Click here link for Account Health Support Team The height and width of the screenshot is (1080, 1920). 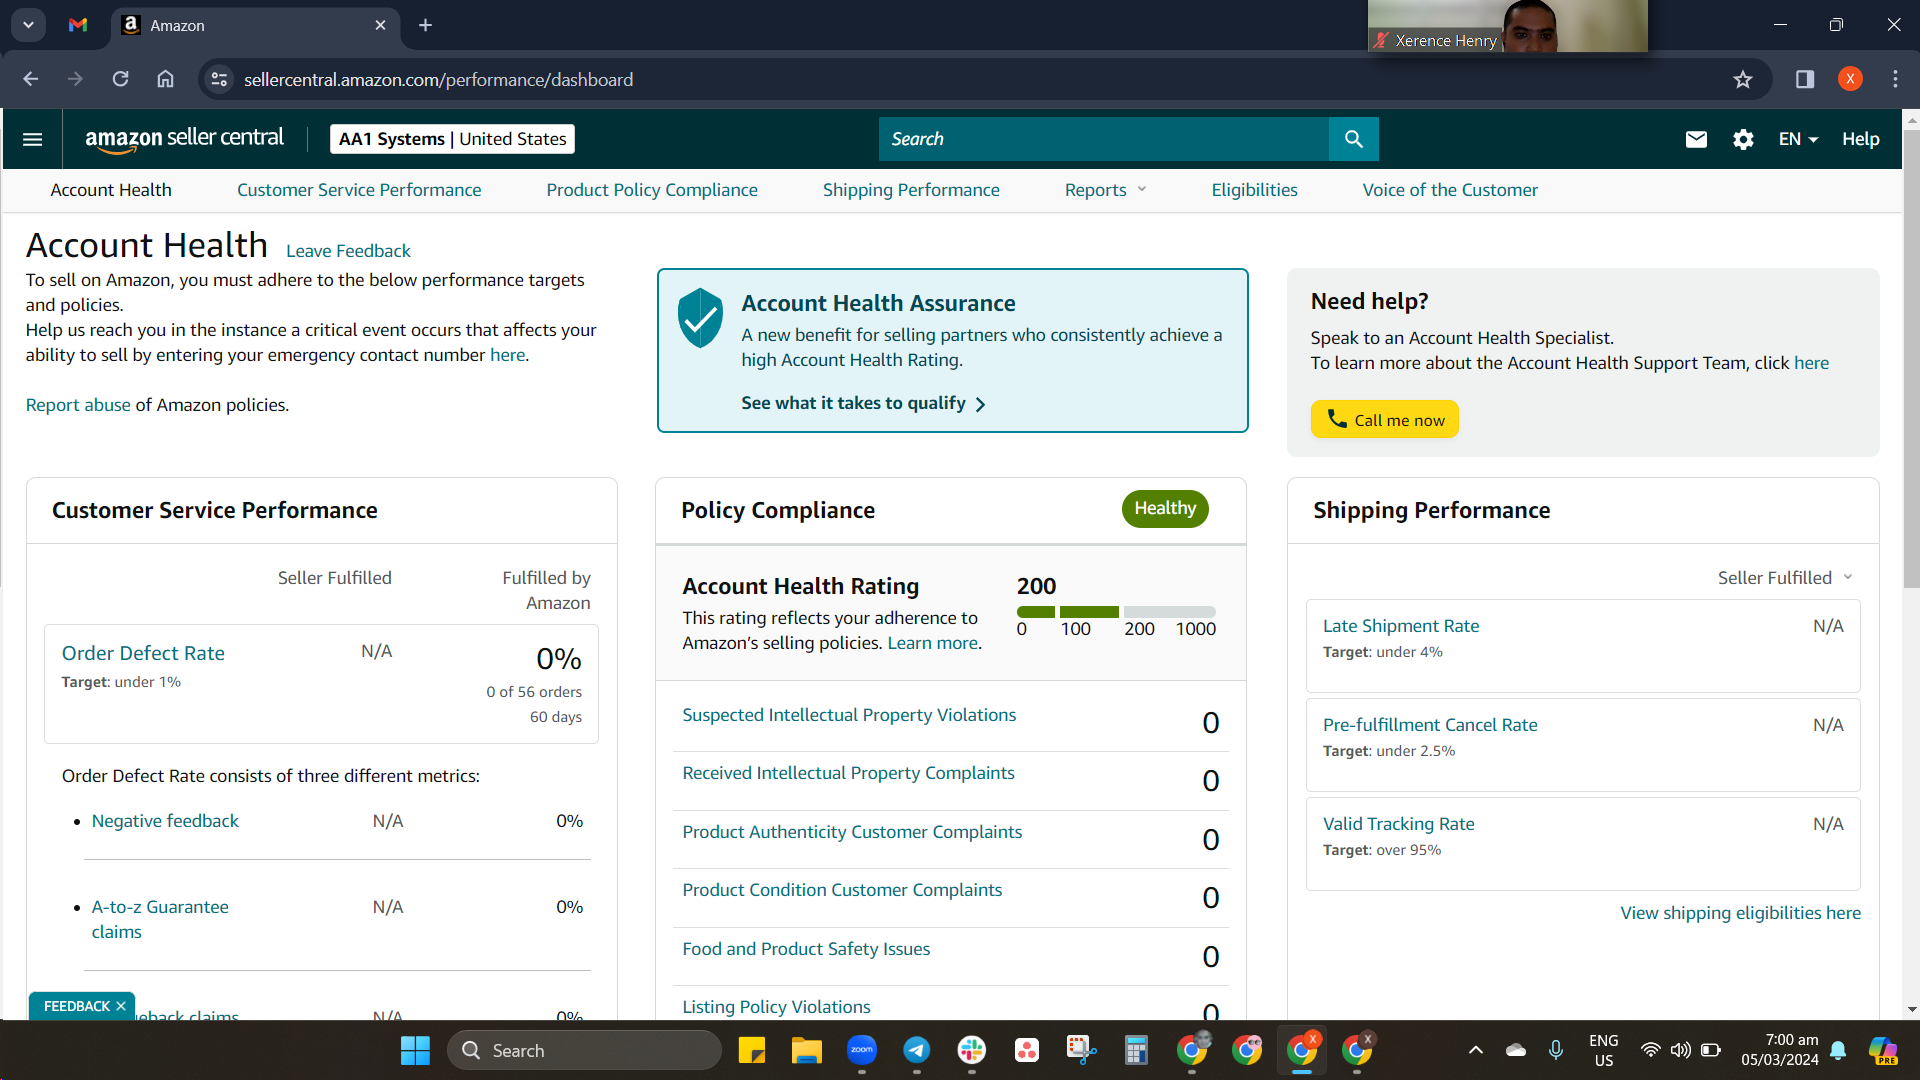[x=1811, y=363]
